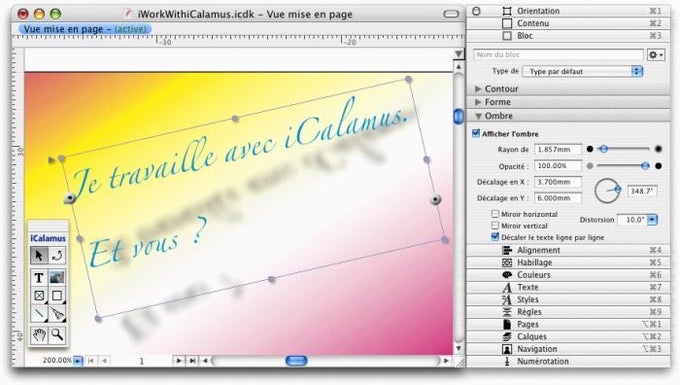Open the gear action menu button
This screenshot has width=680, height=385.
point(655,55)
